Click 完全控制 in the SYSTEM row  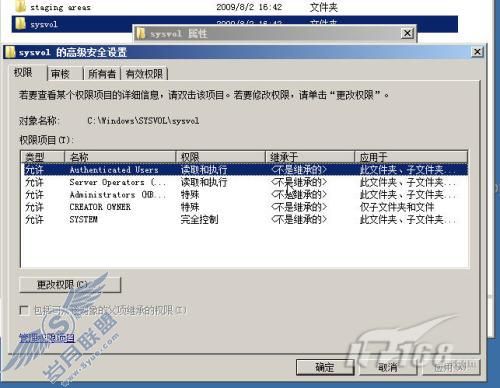point(199,219)
